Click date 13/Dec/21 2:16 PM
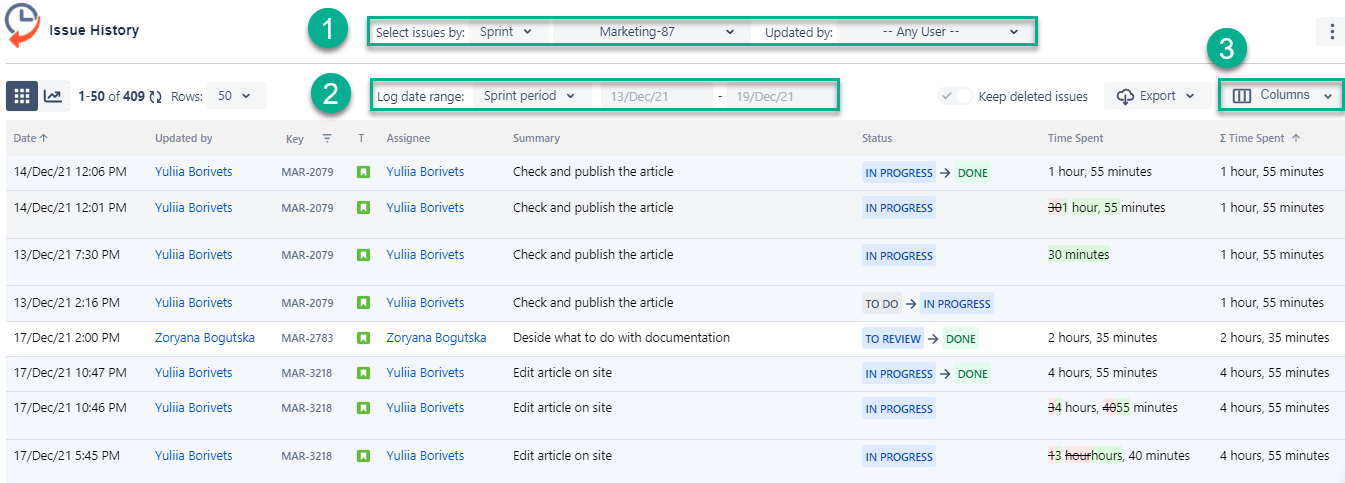Viewport: 1345px width, 483px height. (67, 303)
